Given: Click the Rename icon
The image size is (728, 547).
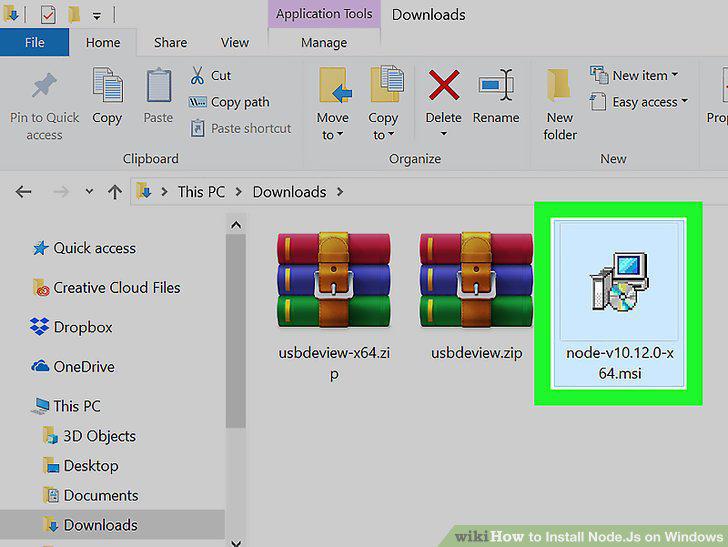Looking at the screenshot, I should pos(496,85).
